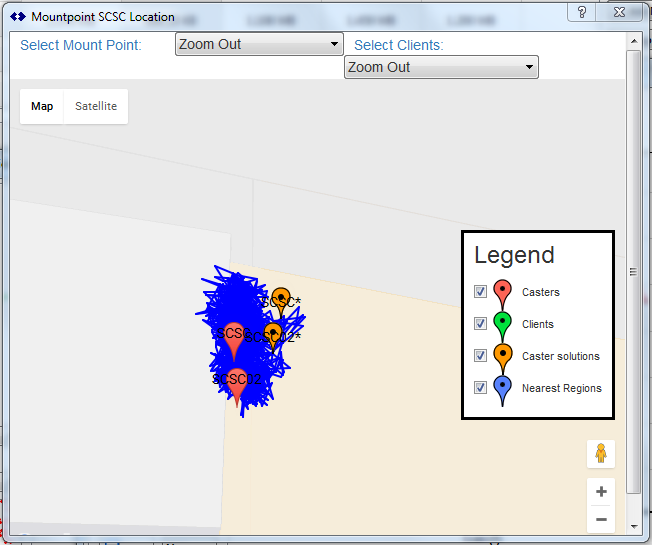Screen dimensions: 652x545
Task: Click the Nearest Regions legend label
Action: (x=562, y=388)
